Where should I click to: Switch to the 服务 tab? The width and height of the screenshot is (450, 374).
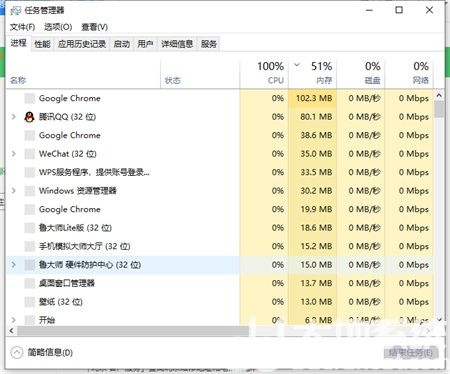coord(209,44)
